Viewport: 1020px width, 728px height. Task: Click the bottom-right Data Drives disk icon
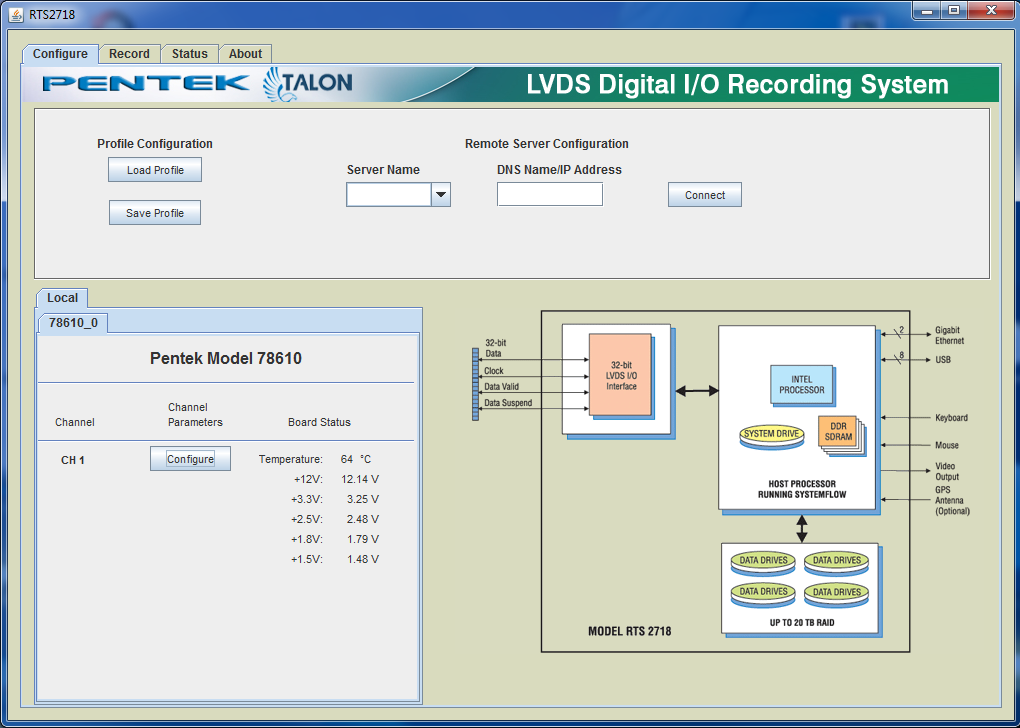pos(837,595)
